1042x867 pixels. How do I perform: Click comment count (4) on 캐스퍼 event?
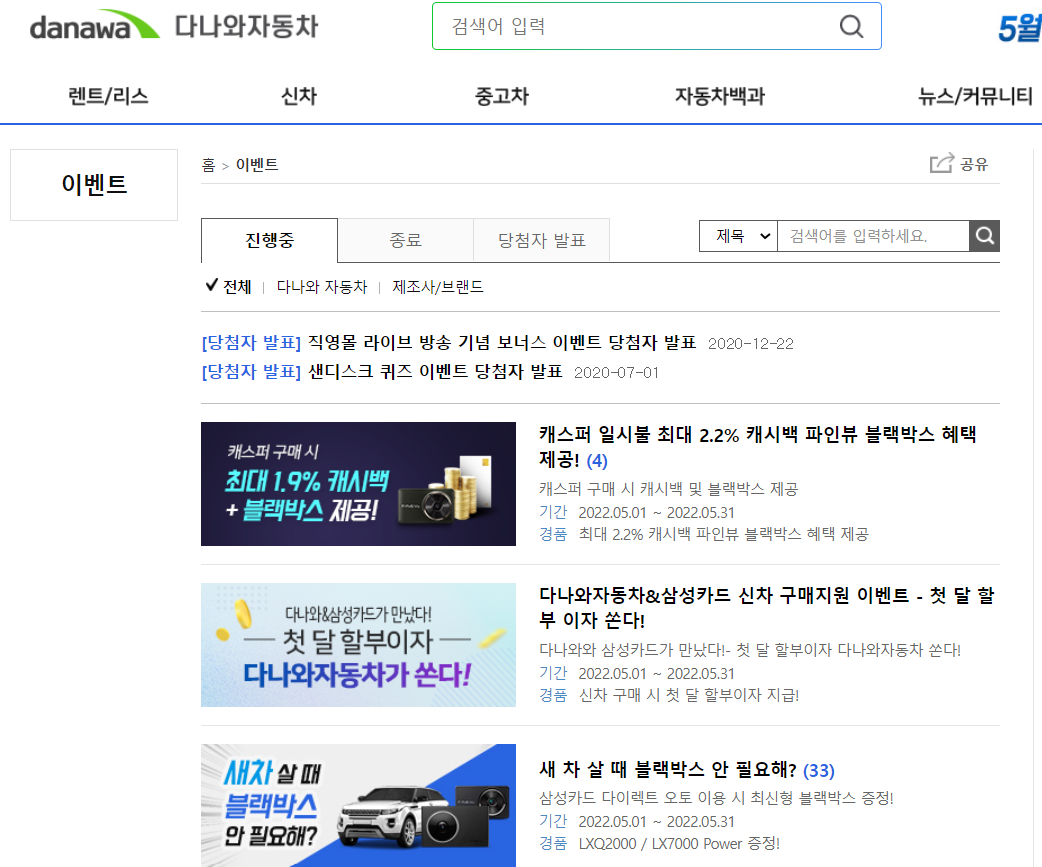597,460
